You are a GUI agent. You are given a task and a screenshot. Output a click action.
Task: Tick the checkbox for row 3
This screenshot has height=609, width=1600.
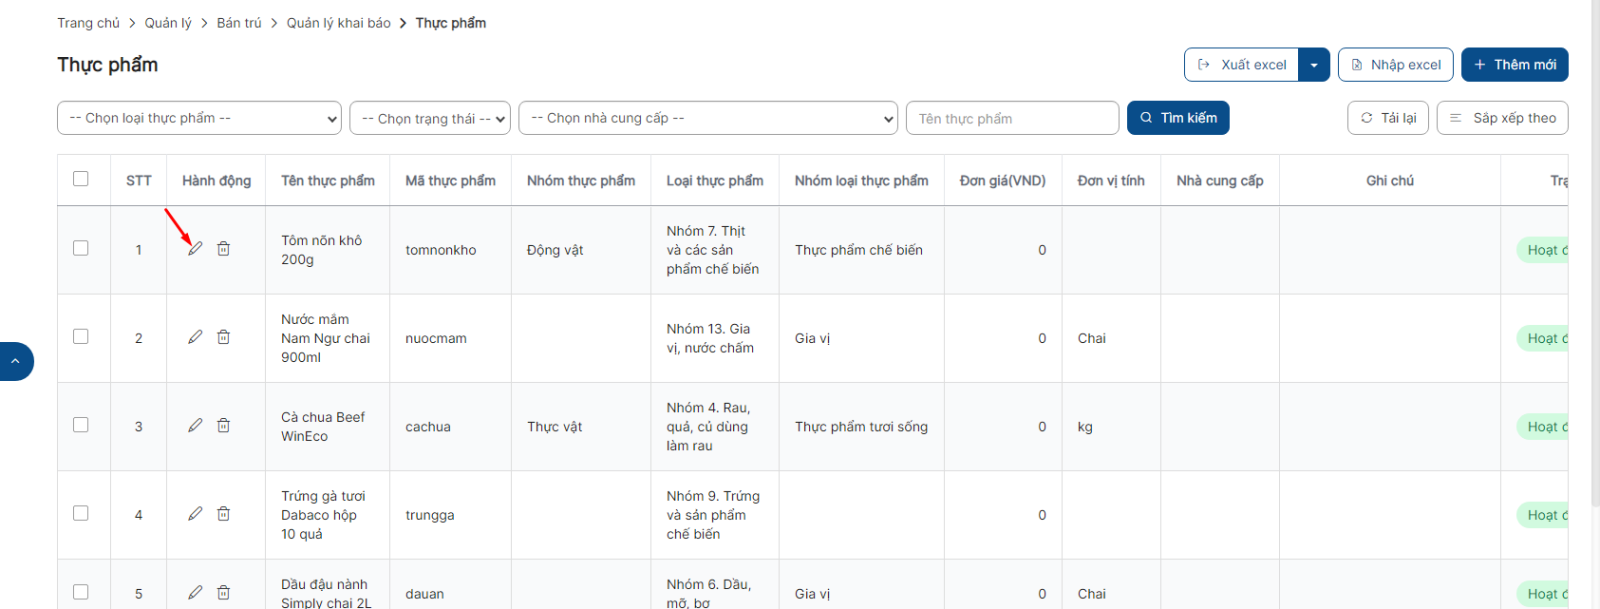pos(81,425)
